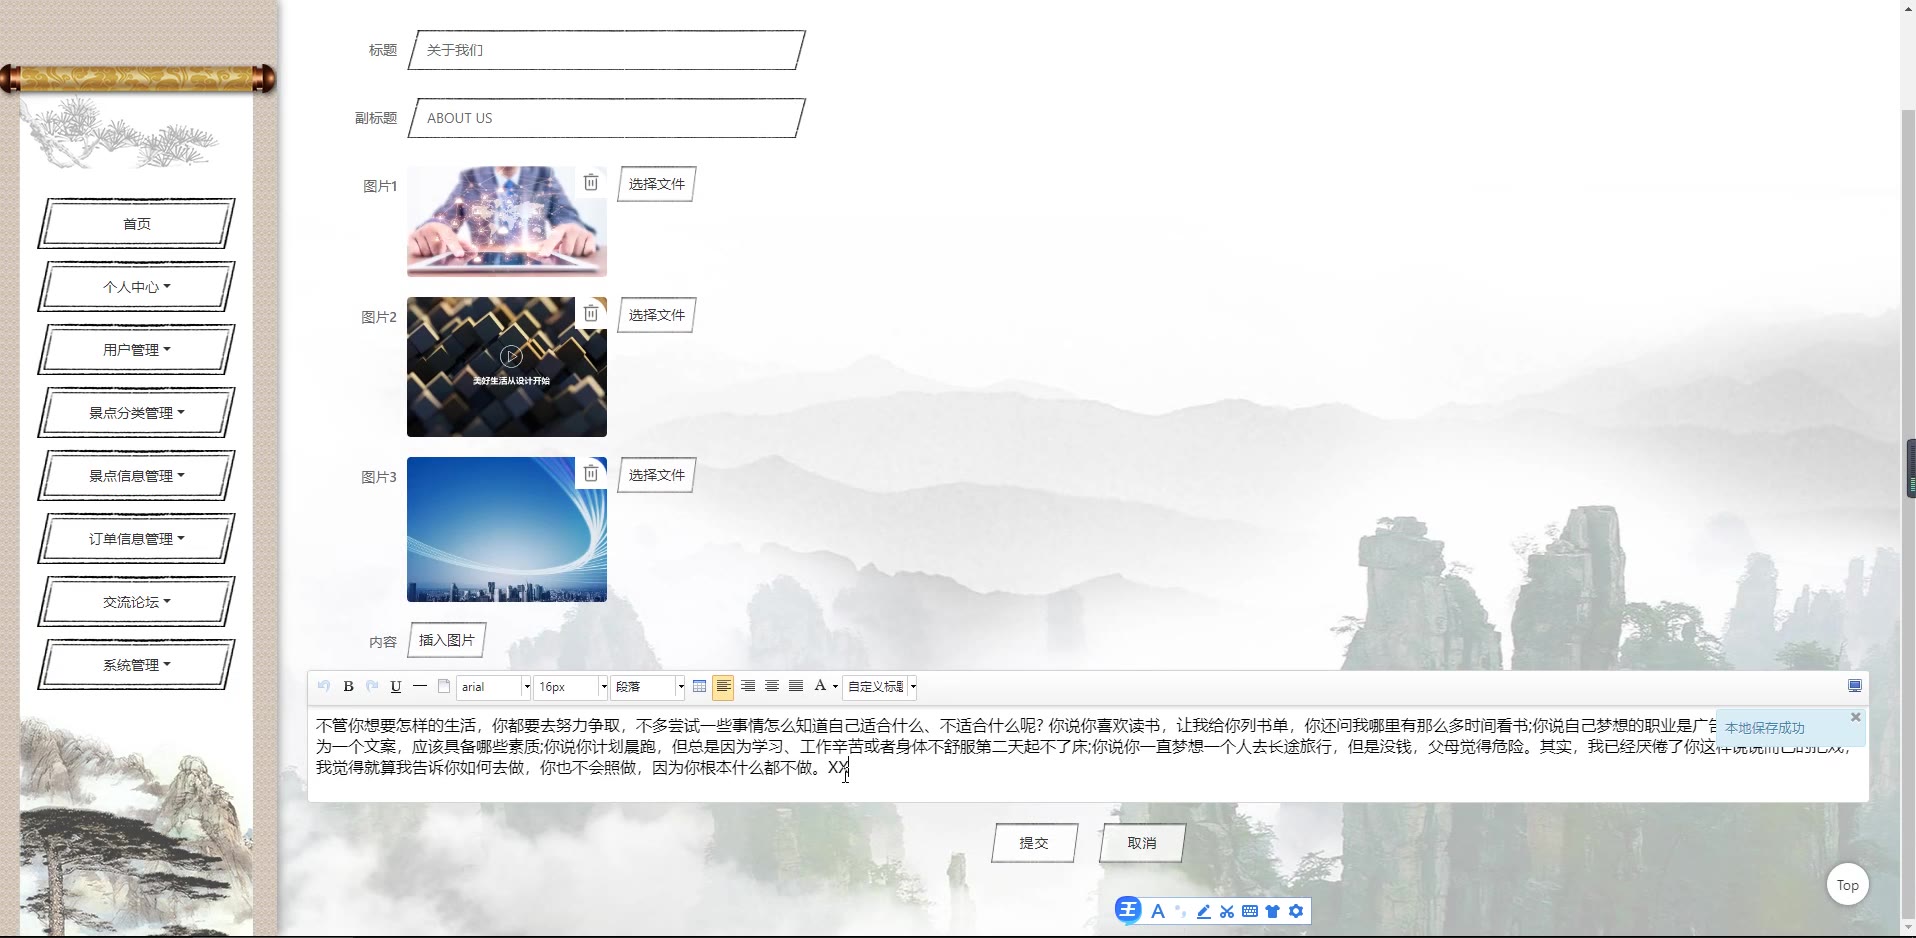Open the 图片2 dark cubes thumbnail

pos(507,367)
